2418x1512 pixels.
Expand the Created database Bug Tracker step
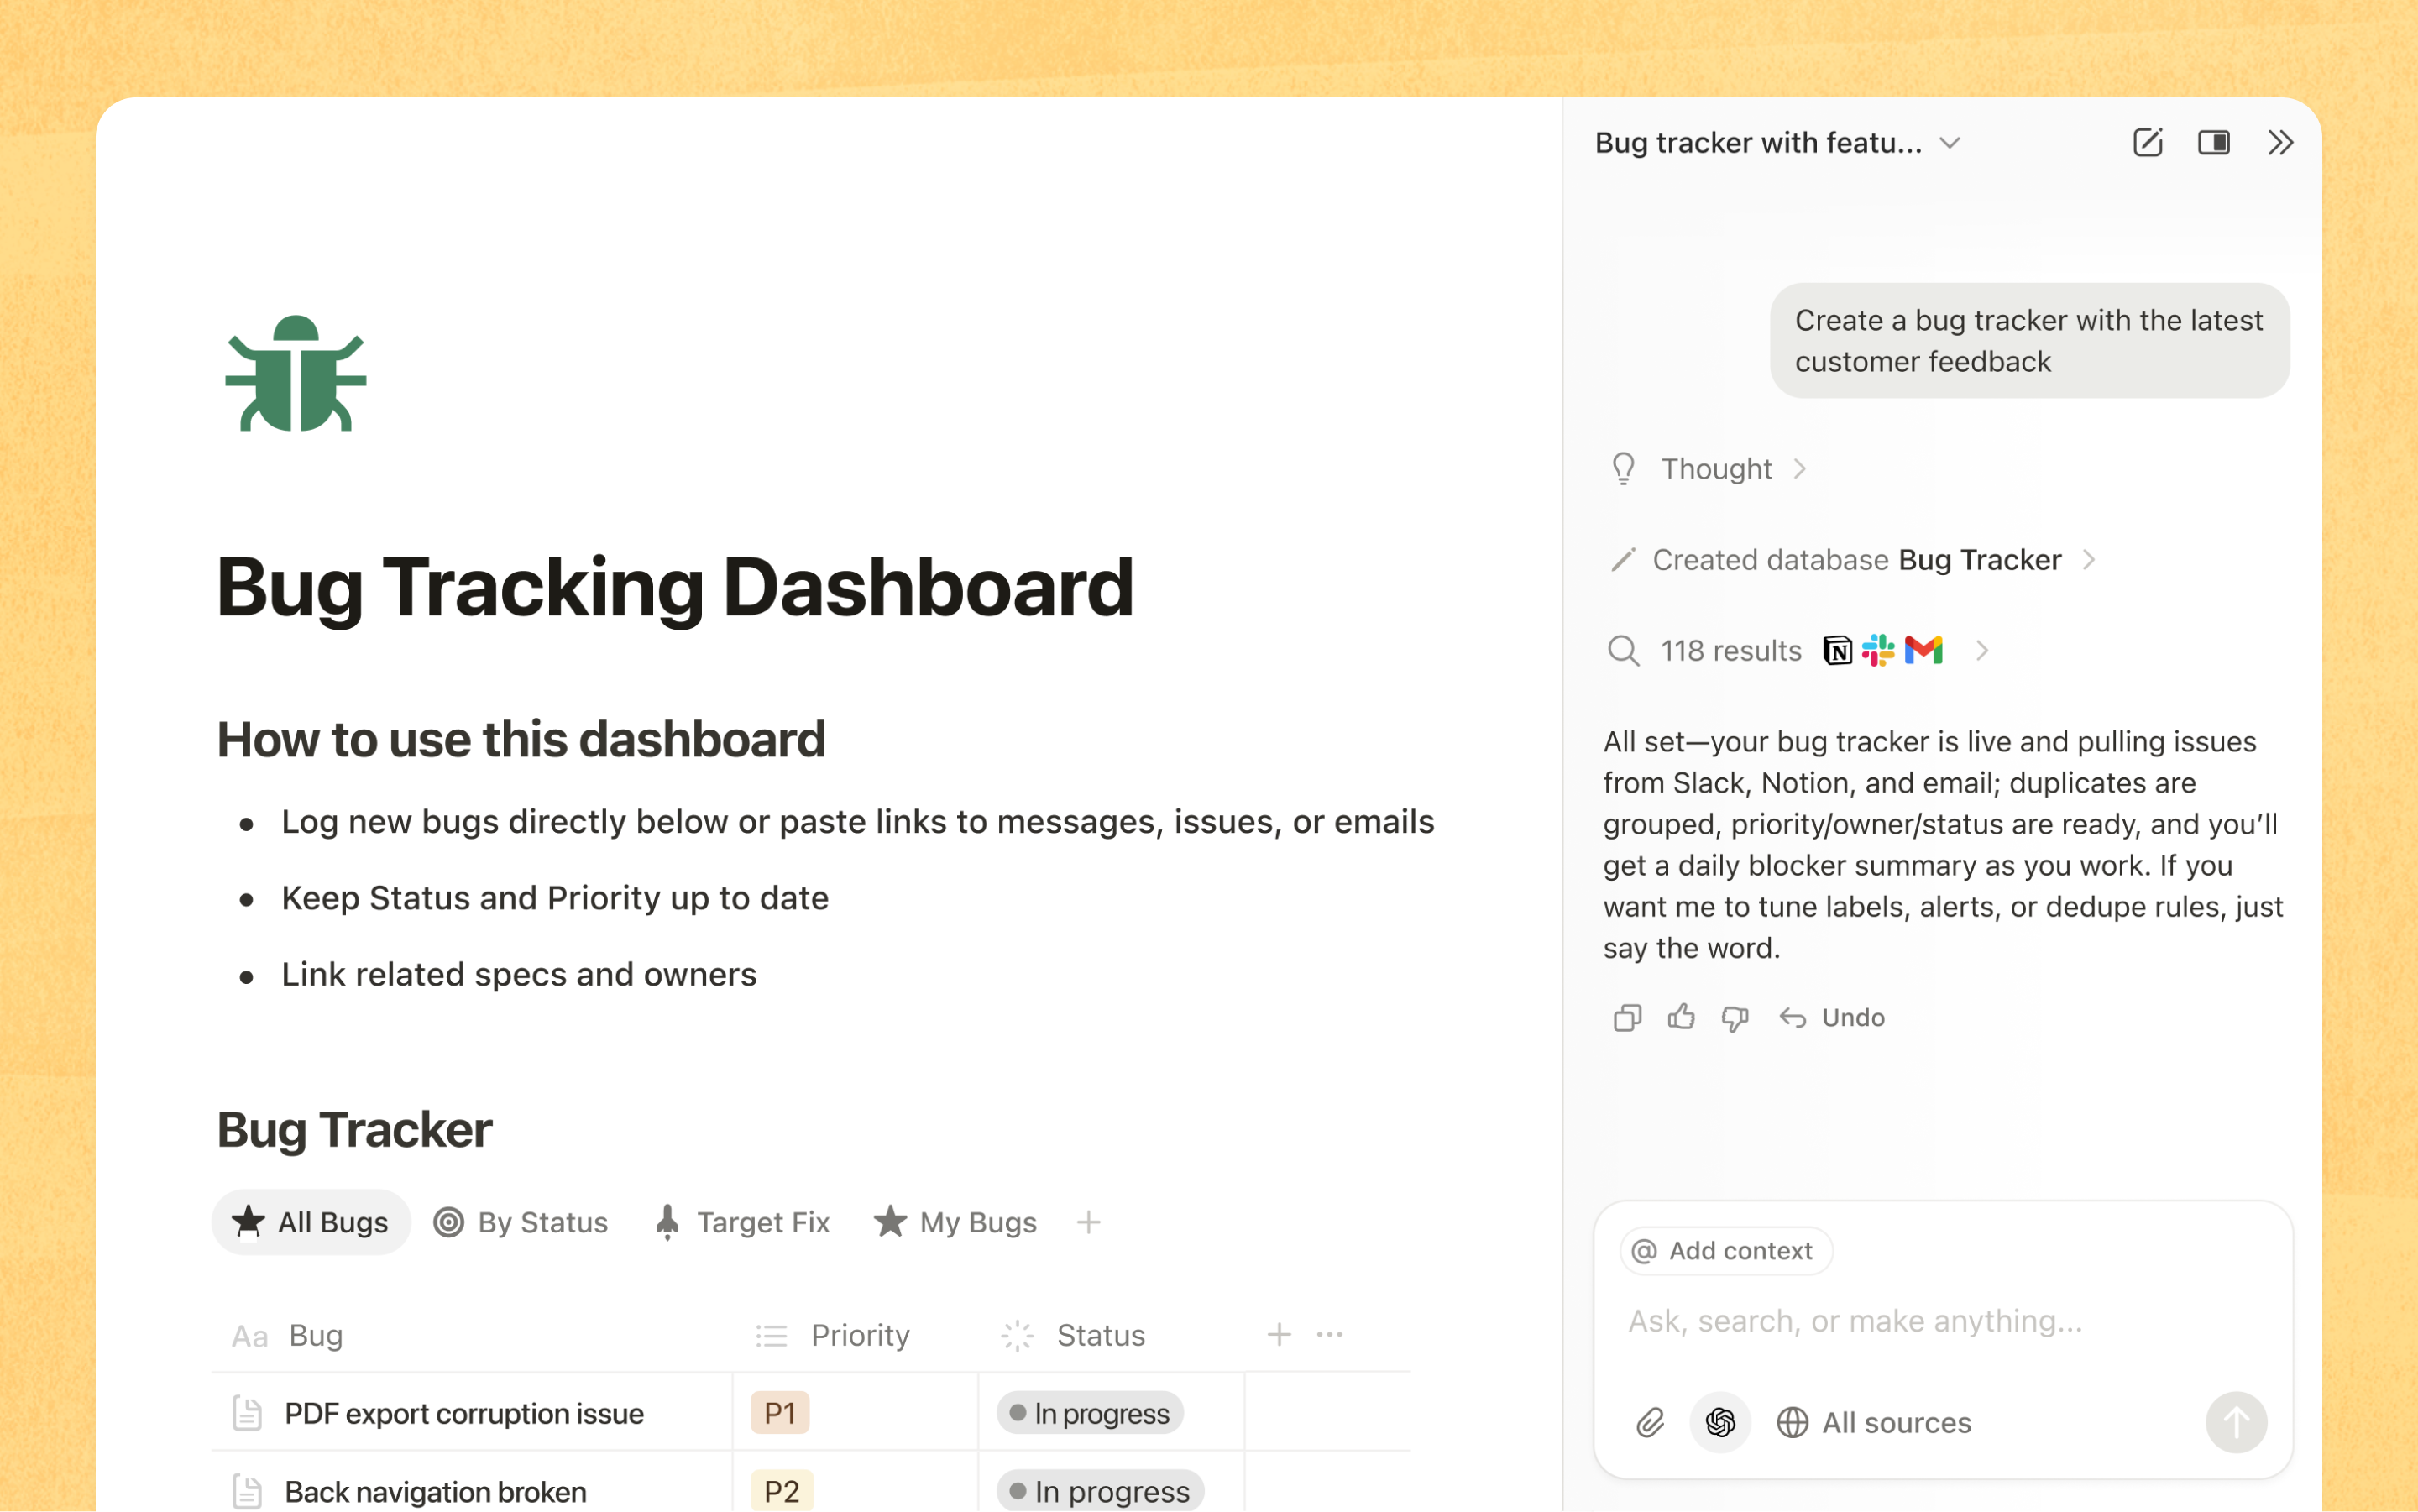click(1852, 559)
